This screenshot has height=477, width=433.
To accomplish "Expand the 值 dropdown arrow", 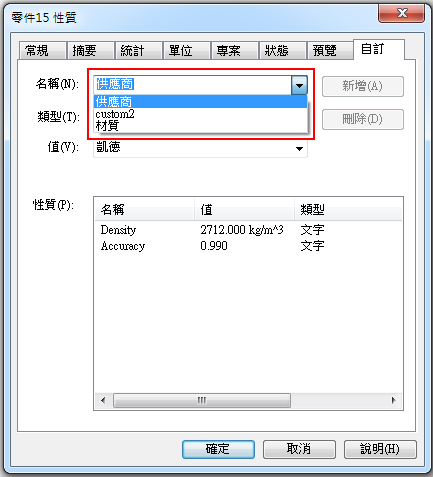I will point(299,148).
